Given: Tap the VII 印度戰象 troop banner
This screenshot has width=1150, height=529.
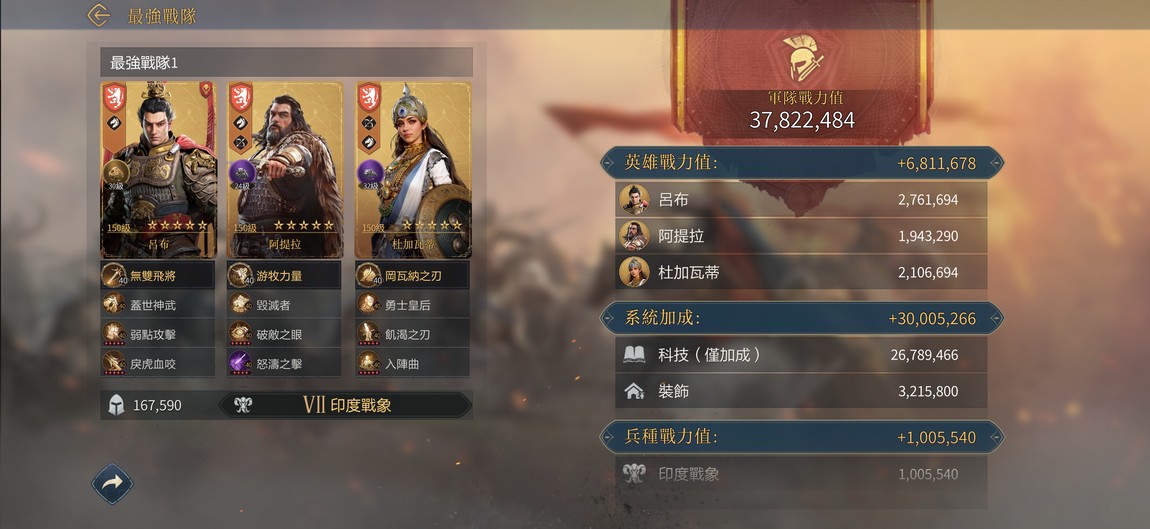Looking at the screenshot, I should pos(345,405).
